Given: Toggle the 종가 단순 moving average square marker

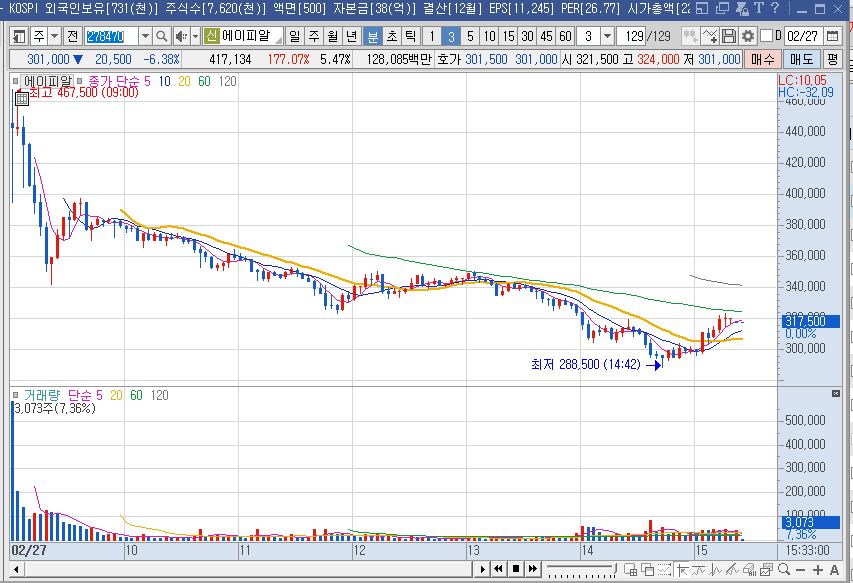Looking at the screenshot, I should point(80,82).
